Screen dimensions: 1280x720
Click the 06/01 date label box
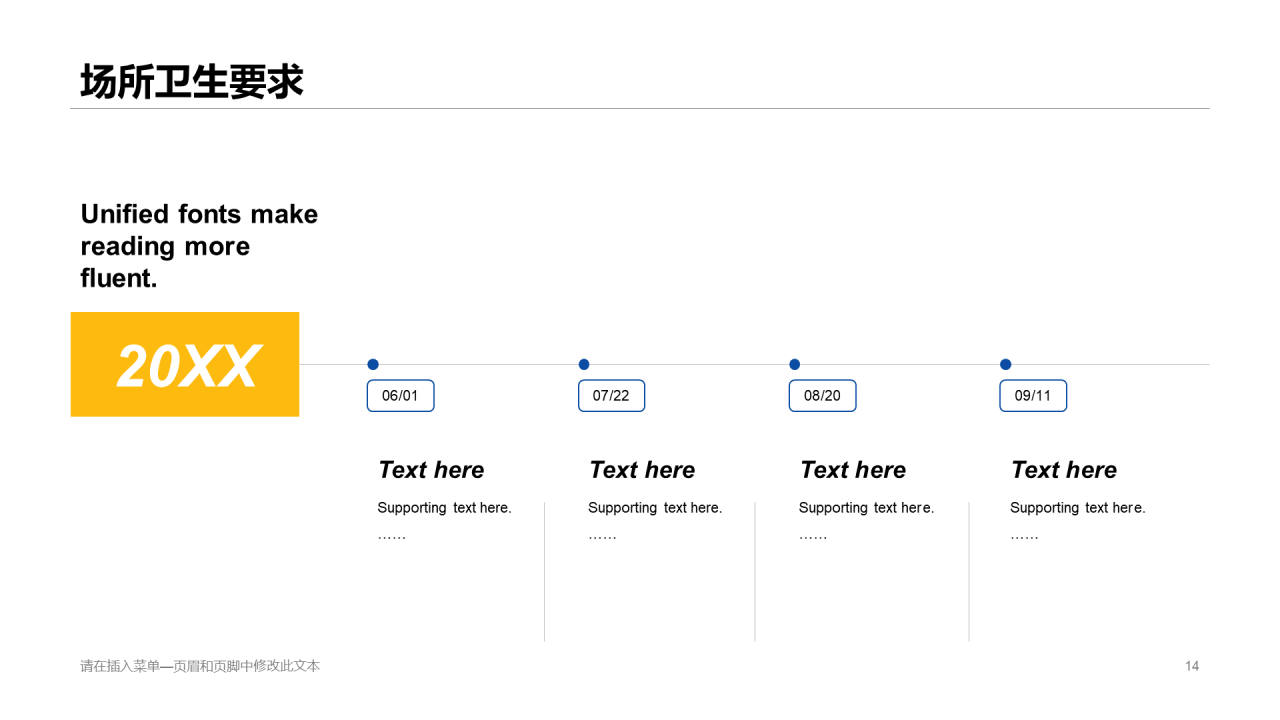point(400,396)
